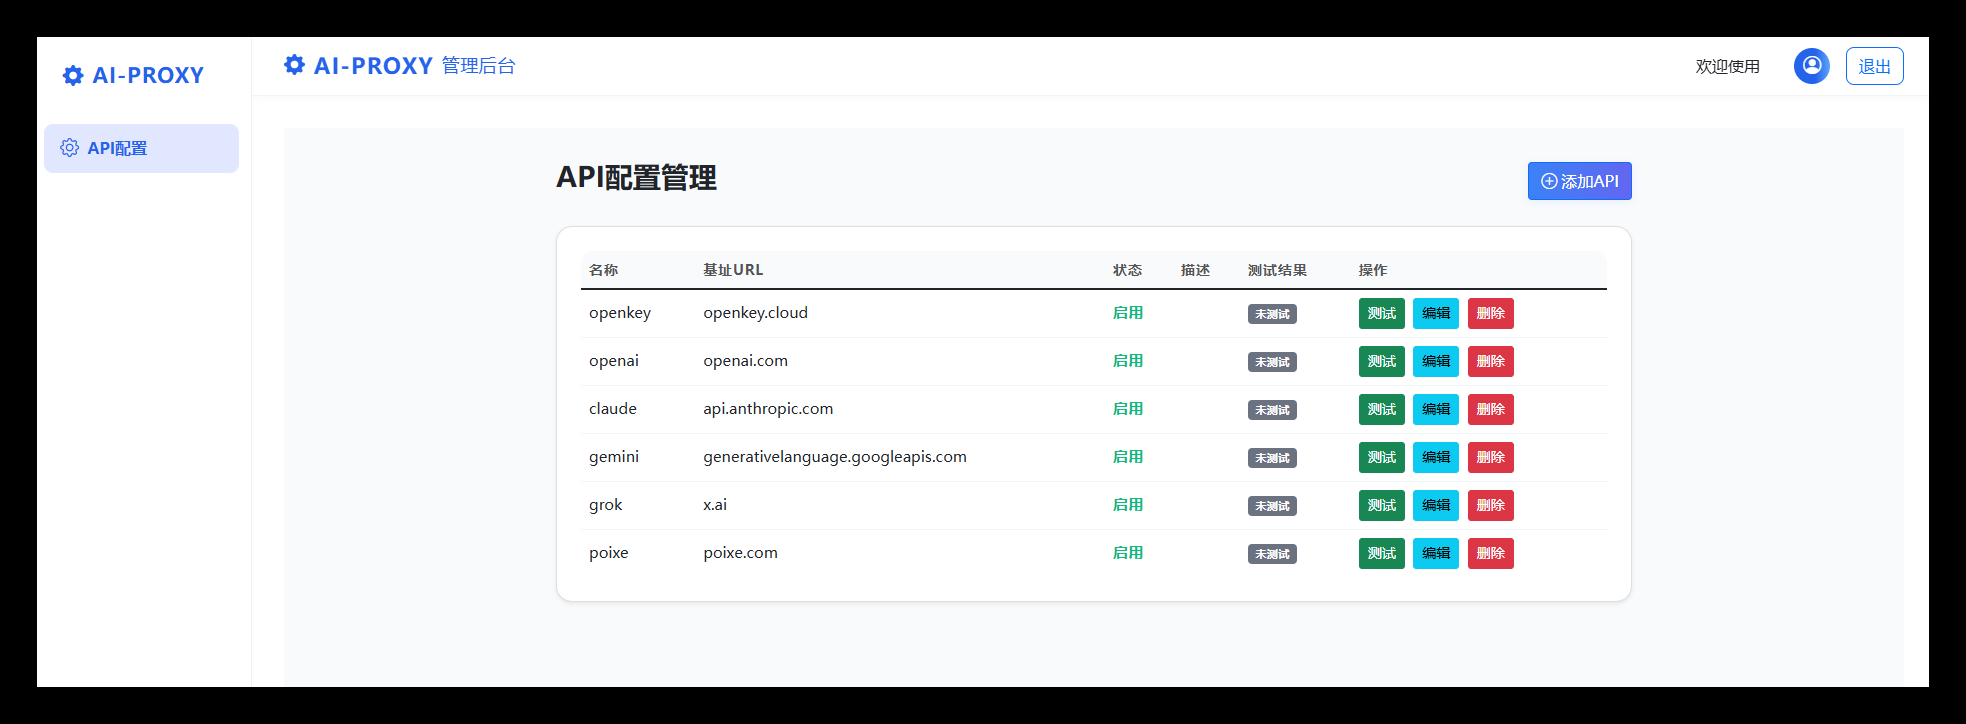Test the grok API
The height and width of the screenshot is (724, 1966).
click(x=1381, y=505)
